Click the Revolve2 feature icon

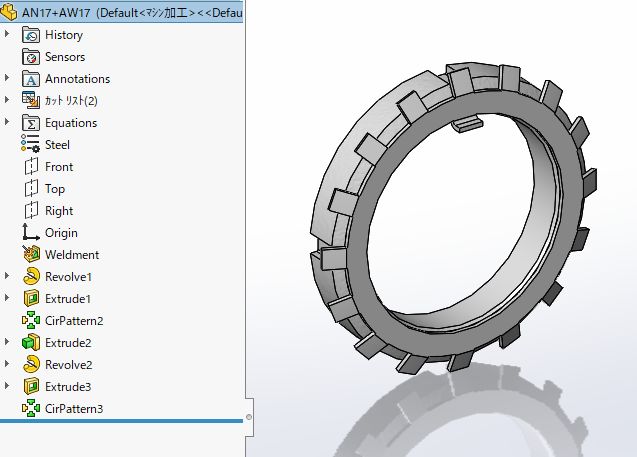(31, 364)
